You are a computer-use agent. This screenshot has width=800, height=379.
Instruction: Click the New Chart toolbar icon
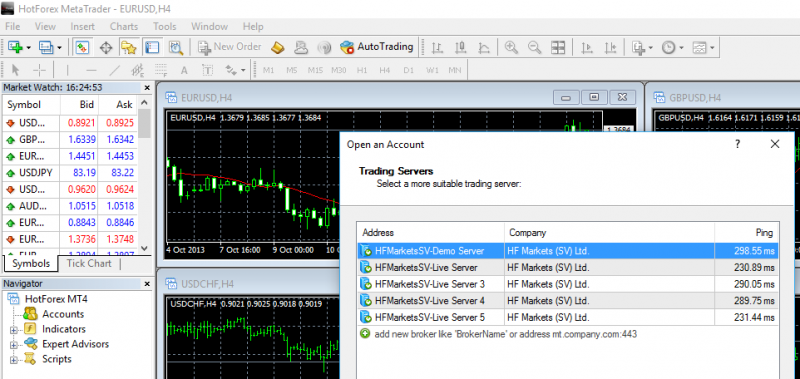click(16, 47)
